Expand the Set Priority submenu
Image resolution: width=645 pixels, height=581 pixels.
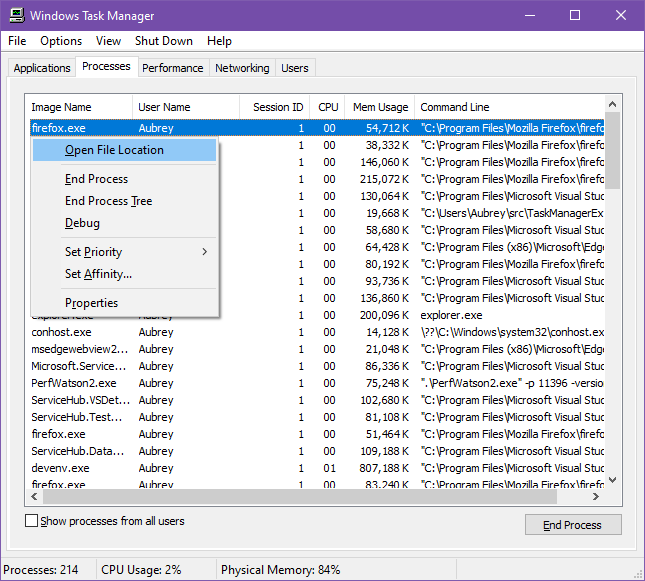pos(124,252)
